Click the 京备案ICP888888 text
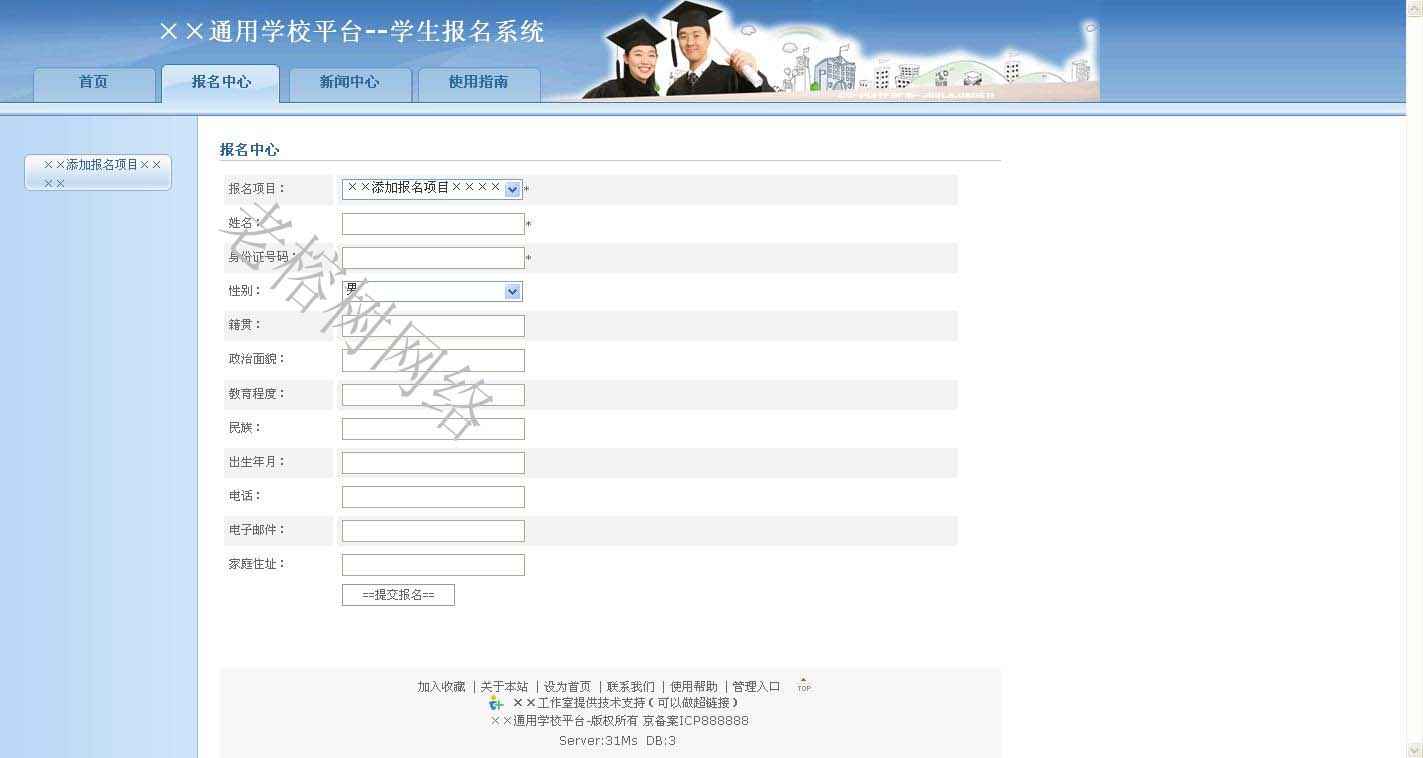The image size is (1423, 758). click(x=695, y=721)
